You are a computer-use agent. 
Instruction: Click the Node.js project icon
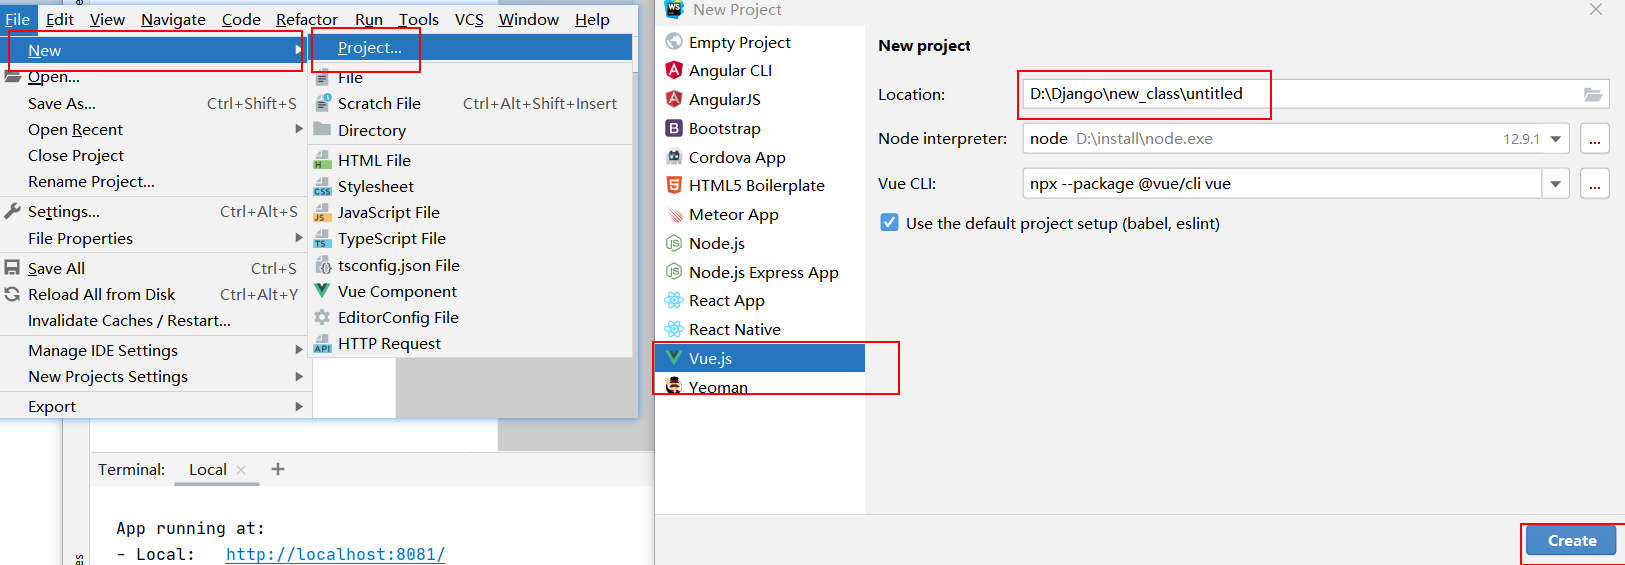click(674, 243)
